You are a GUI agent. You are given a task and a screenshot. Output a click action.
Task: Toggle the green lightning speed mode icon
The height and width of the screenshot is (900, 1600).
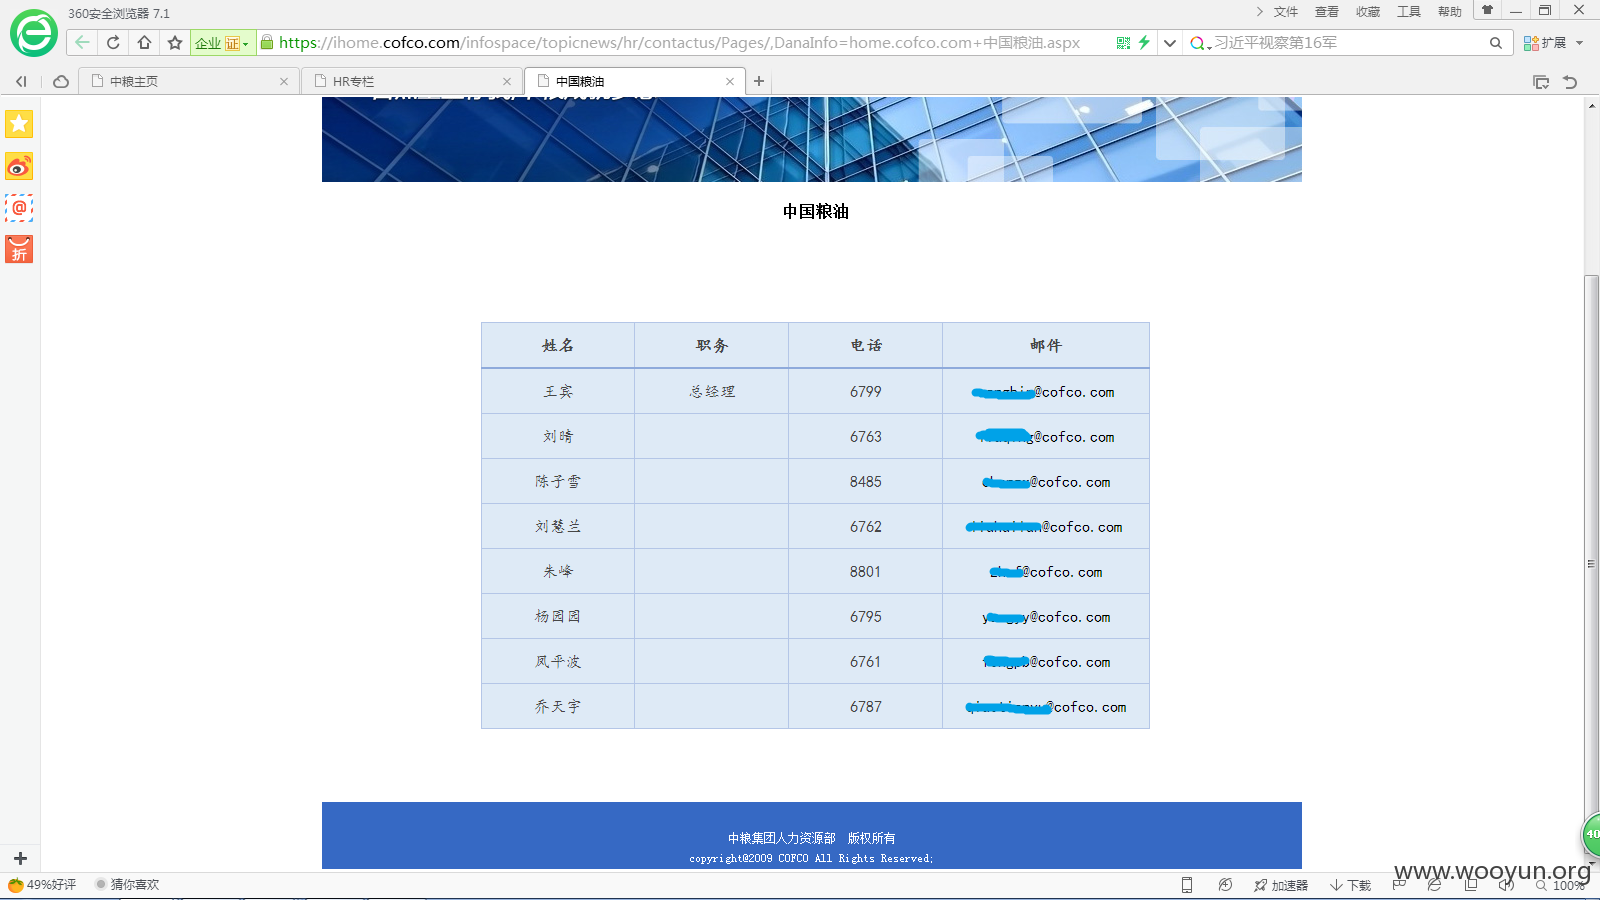pyautogui.click(x=1144, y=43)
